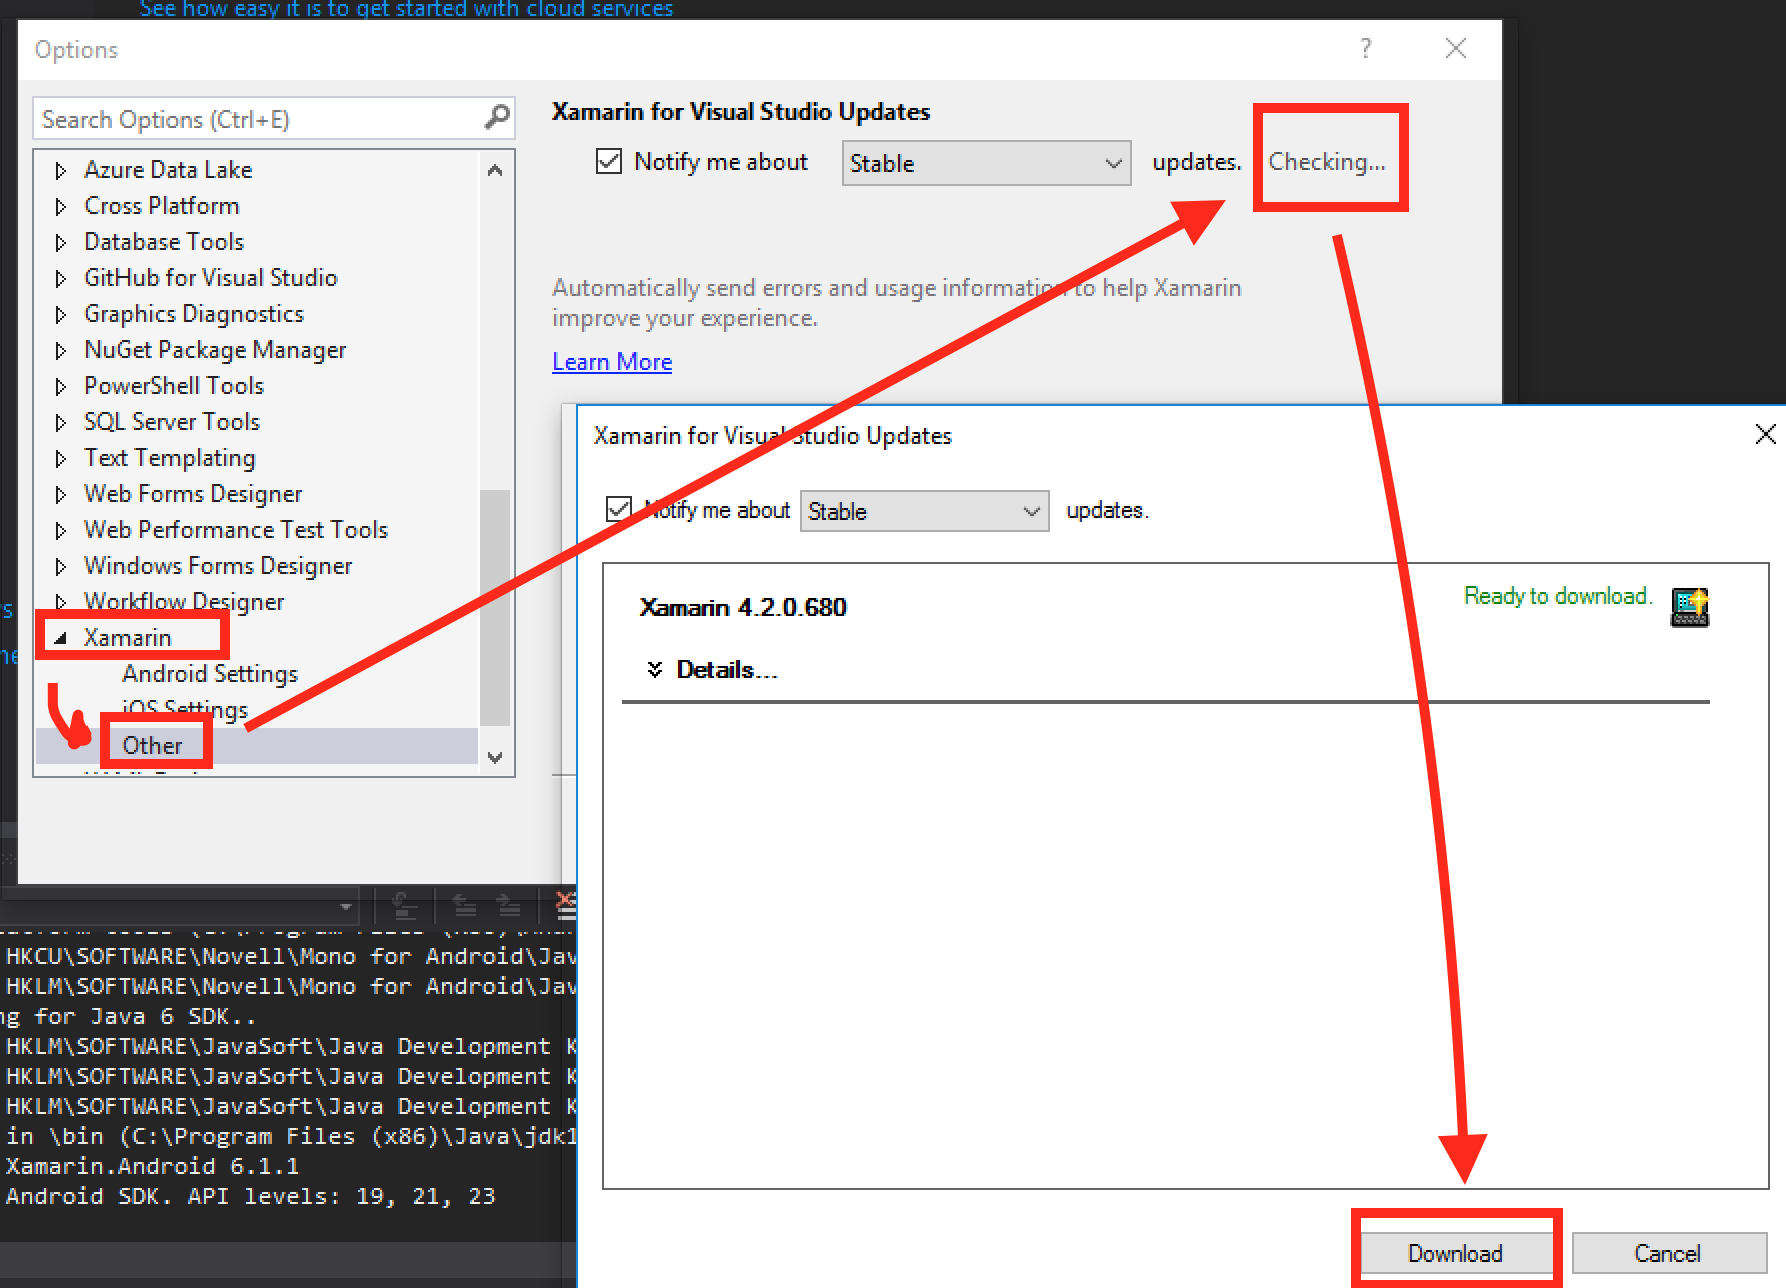Expand the NuGet Package Manager node
This screenshot has width=1786, height=1288.
pyautogui.click(x=61, y=350)
